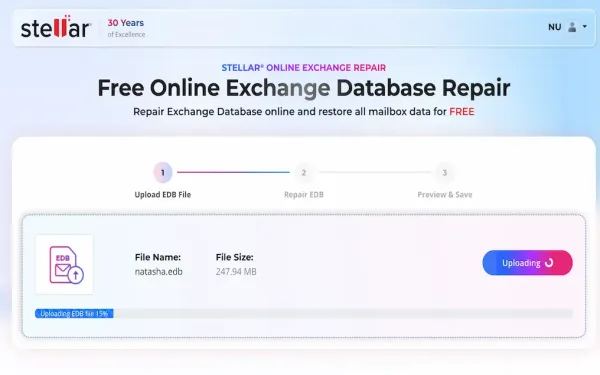This screenshot has width=600, height=375.
Task: Select step 1 circle in the wizard
Action: [163, 173]
